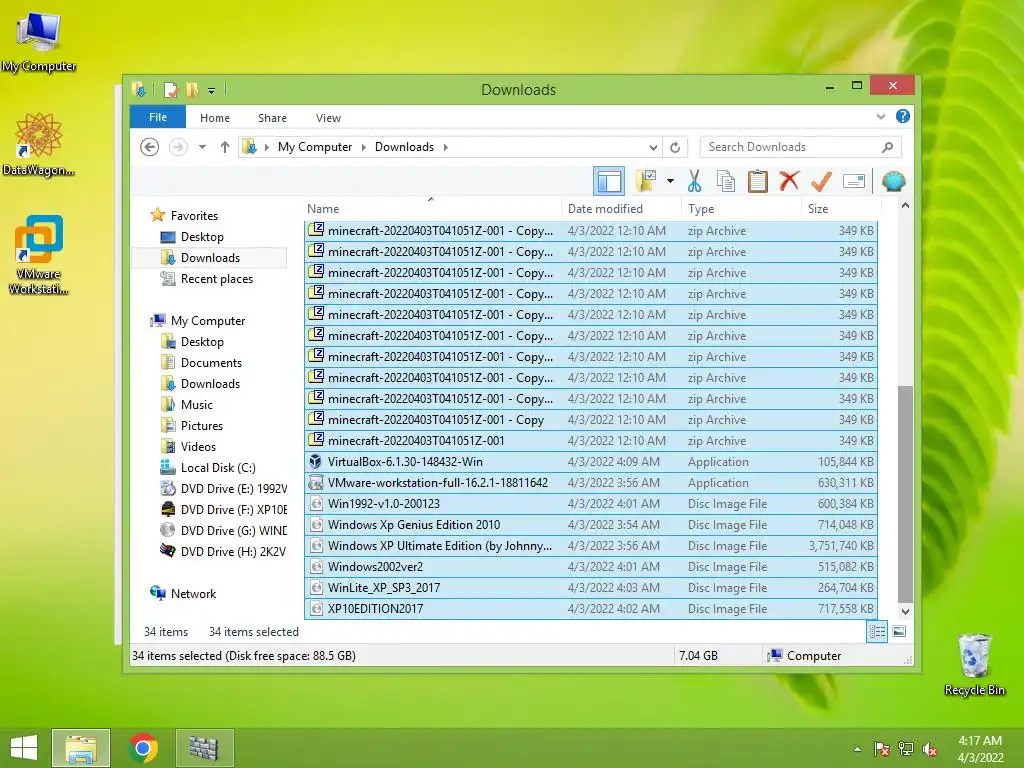This screenshot has width=1024, height=768.
Task: Open the recent locations dropdown
Action: point(202,147)
